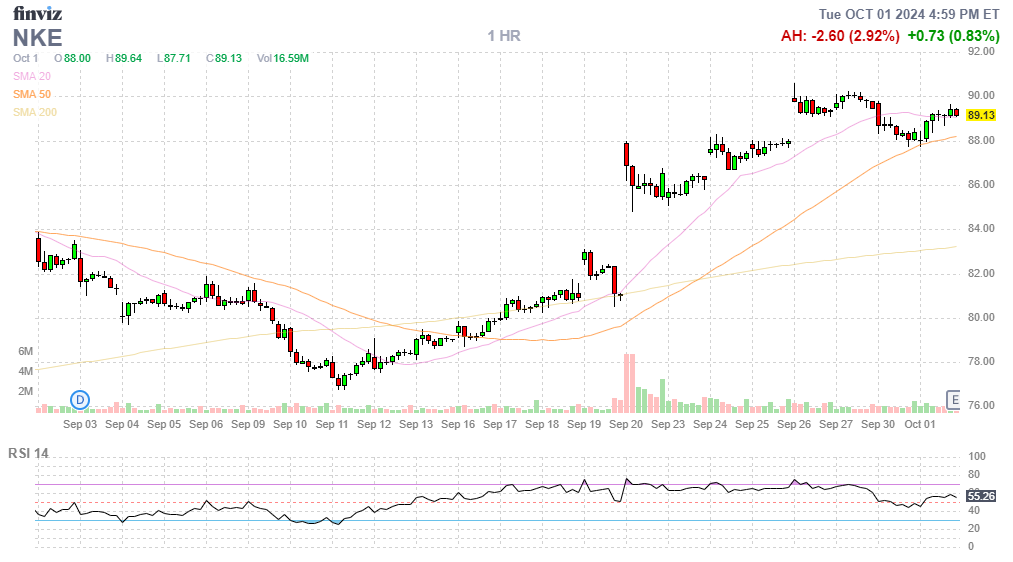Select the Sep 20 date label
The height and width of the screenshot is (562, 1013).
pos(625,424)
